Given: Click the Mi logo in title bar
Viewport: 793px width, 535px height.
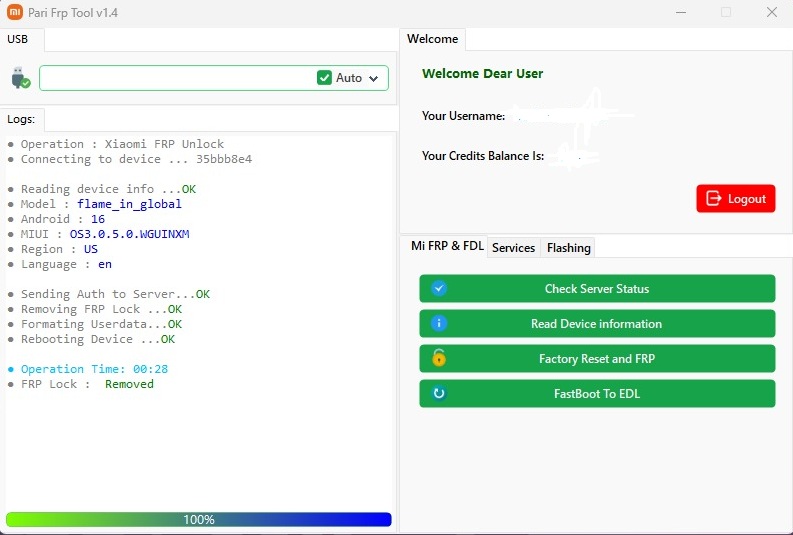Looking at the screenshot, I should (15, 12).
